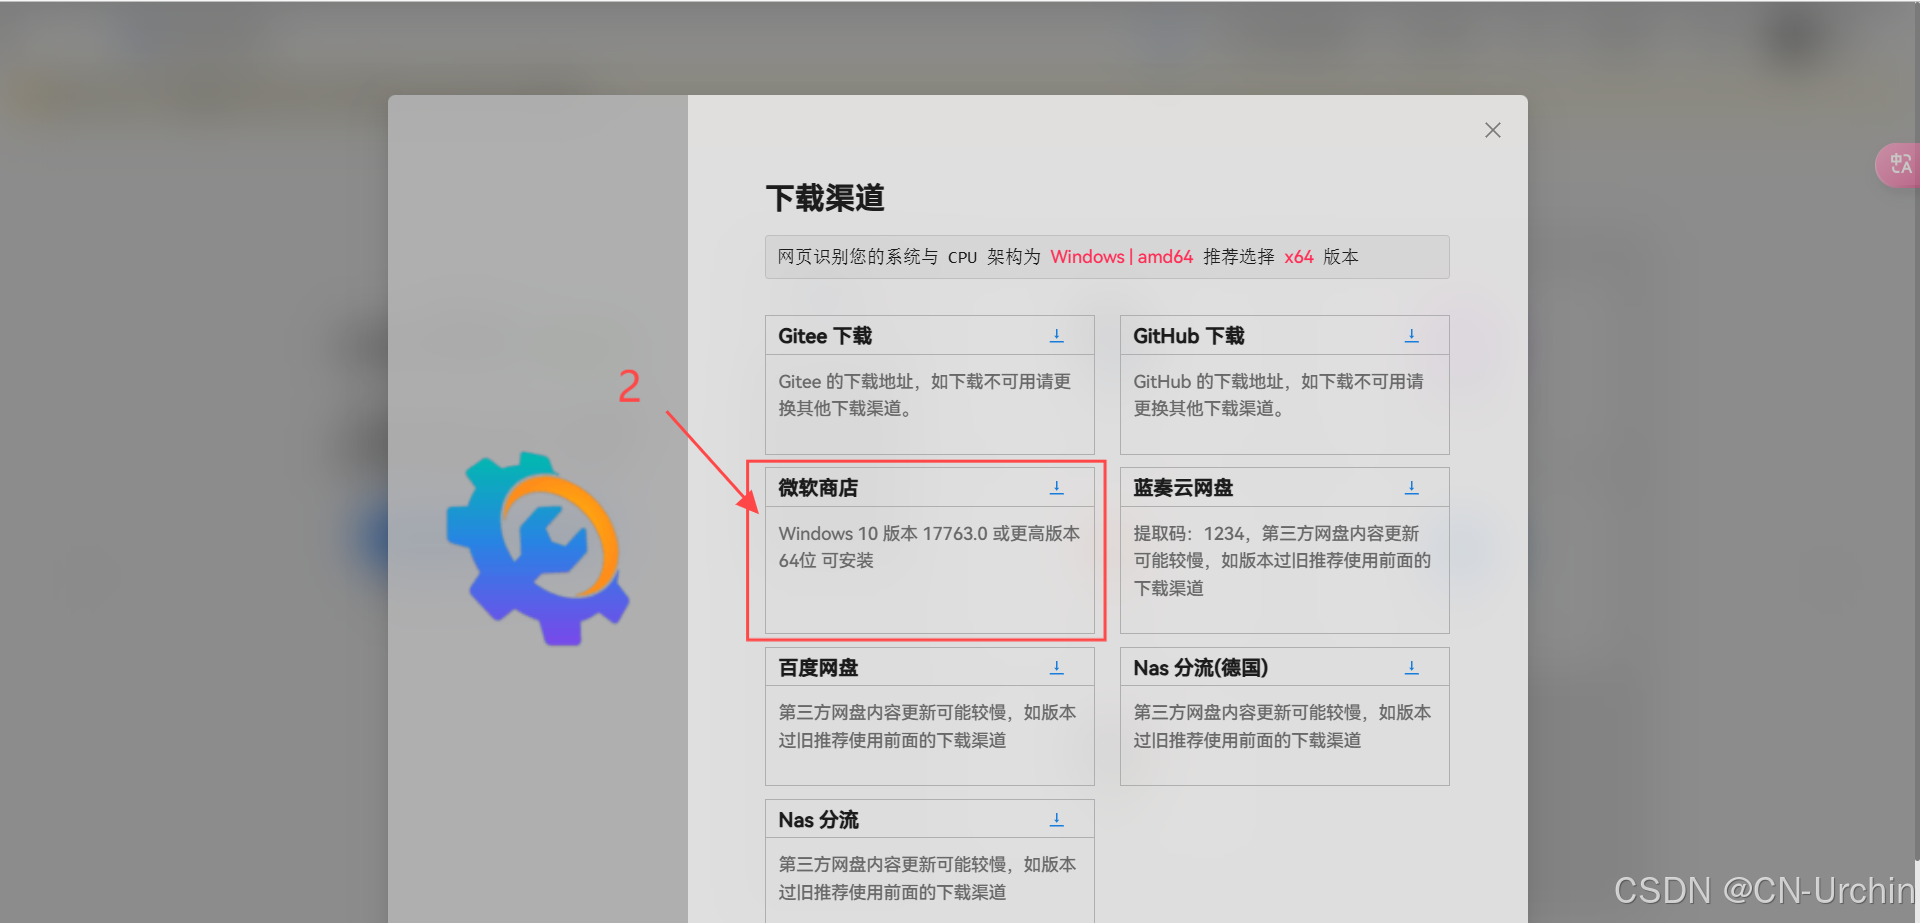
Task: Click 百度网盘 card description text
Action: click(x=927, y=726)
